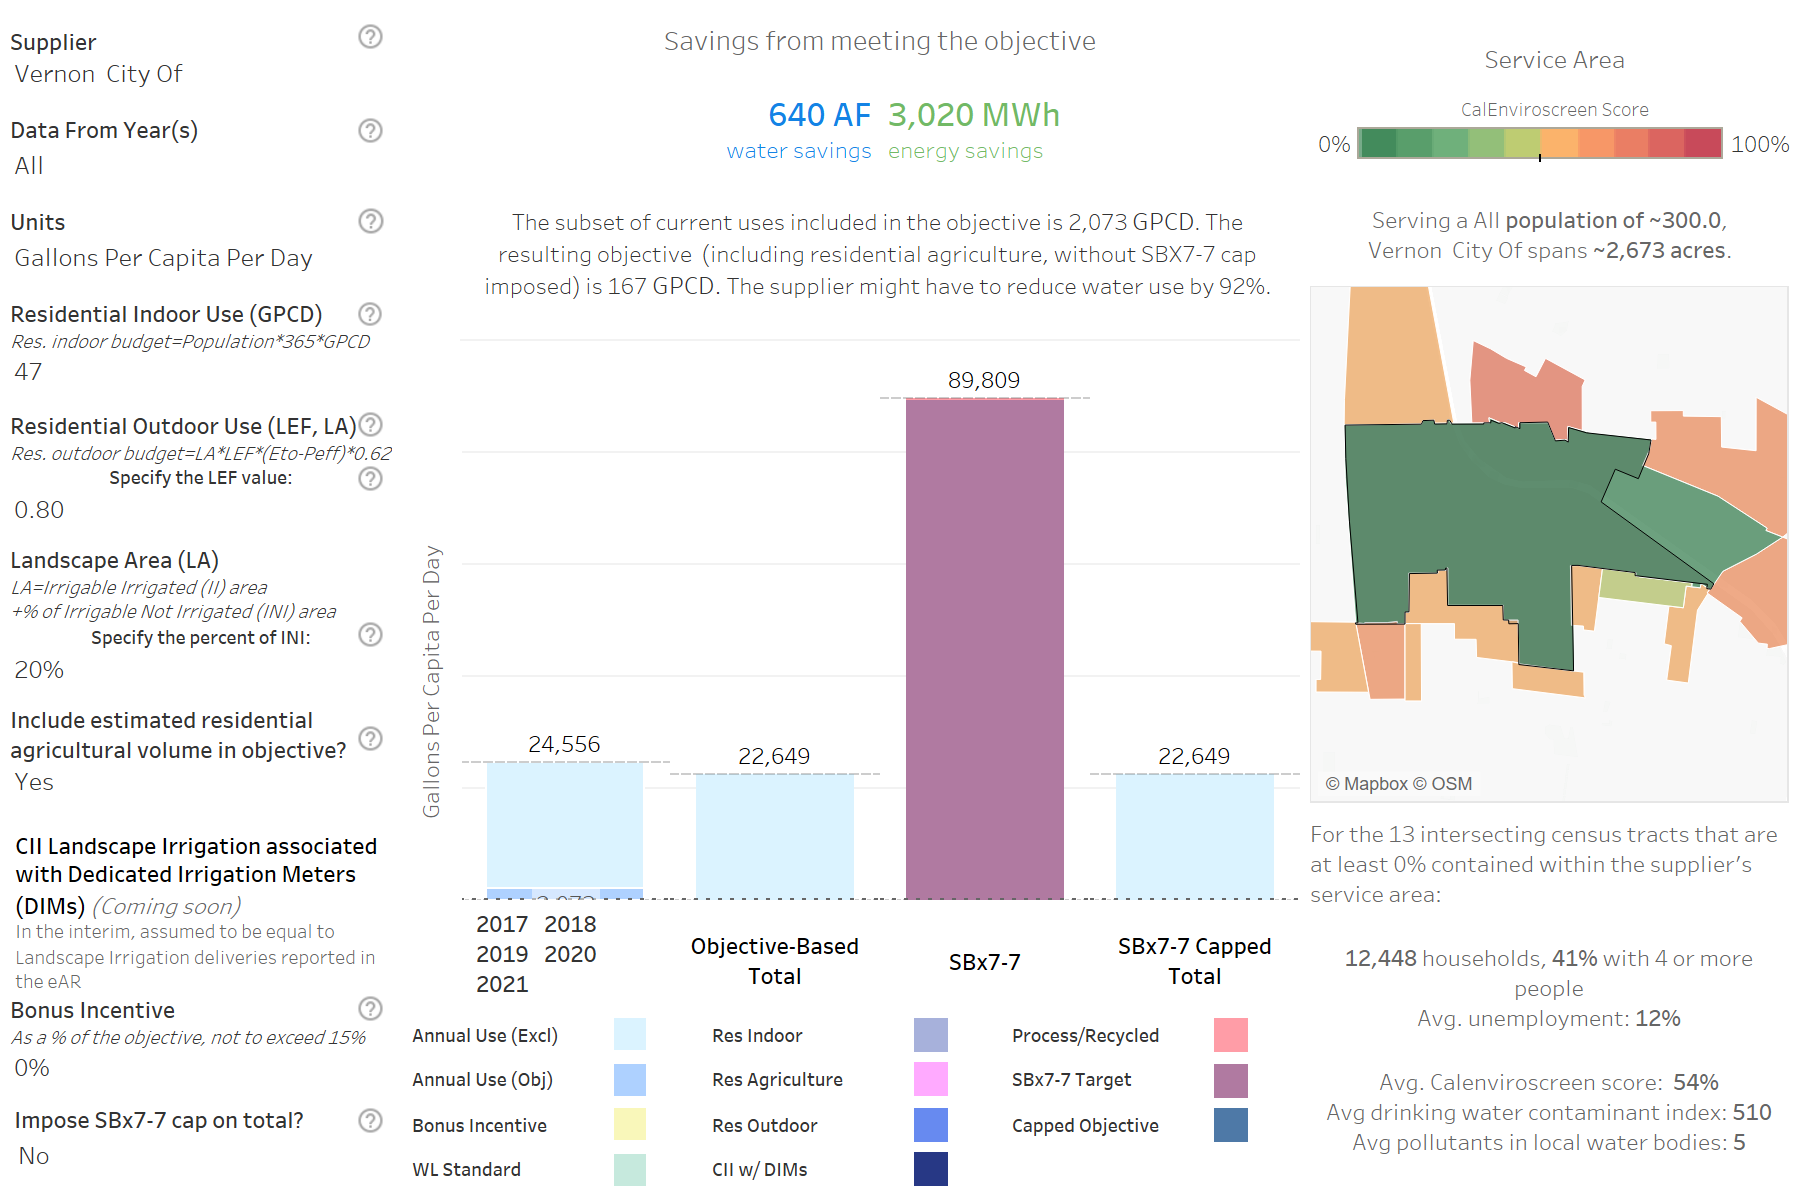The image size is (1800, 1200).
Task: Click the OSM attribution link on map
Action: pyautogui.click(x=1451, y=784)
